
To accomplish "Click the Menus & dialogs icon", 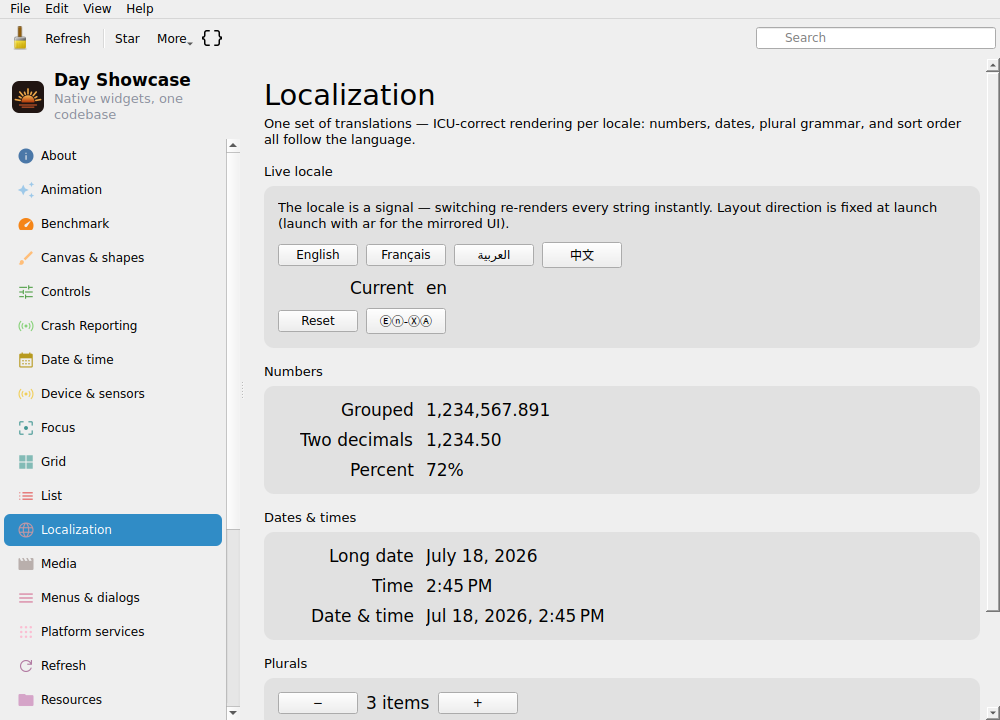I will click(x=26, y=598).
